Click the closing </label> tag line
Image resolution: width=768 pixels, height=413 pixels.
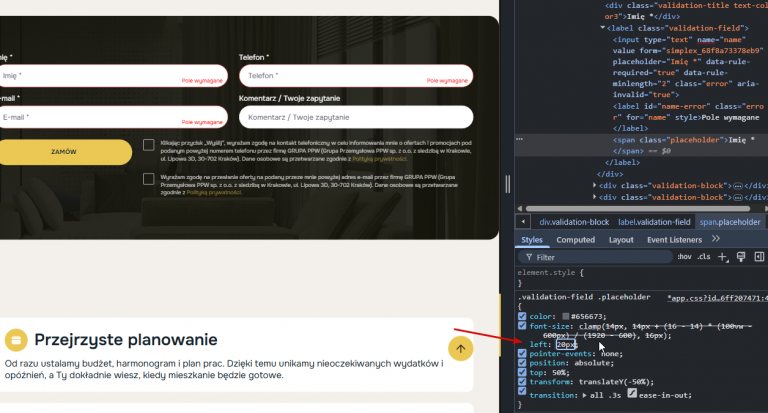(x=623, y=162)
